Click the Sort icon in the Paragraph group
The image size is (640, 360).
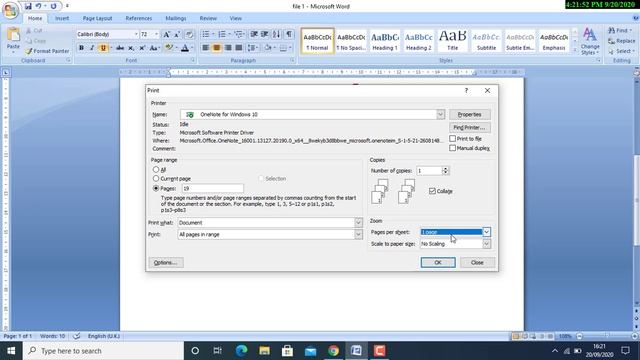click(x=276, y=34)
